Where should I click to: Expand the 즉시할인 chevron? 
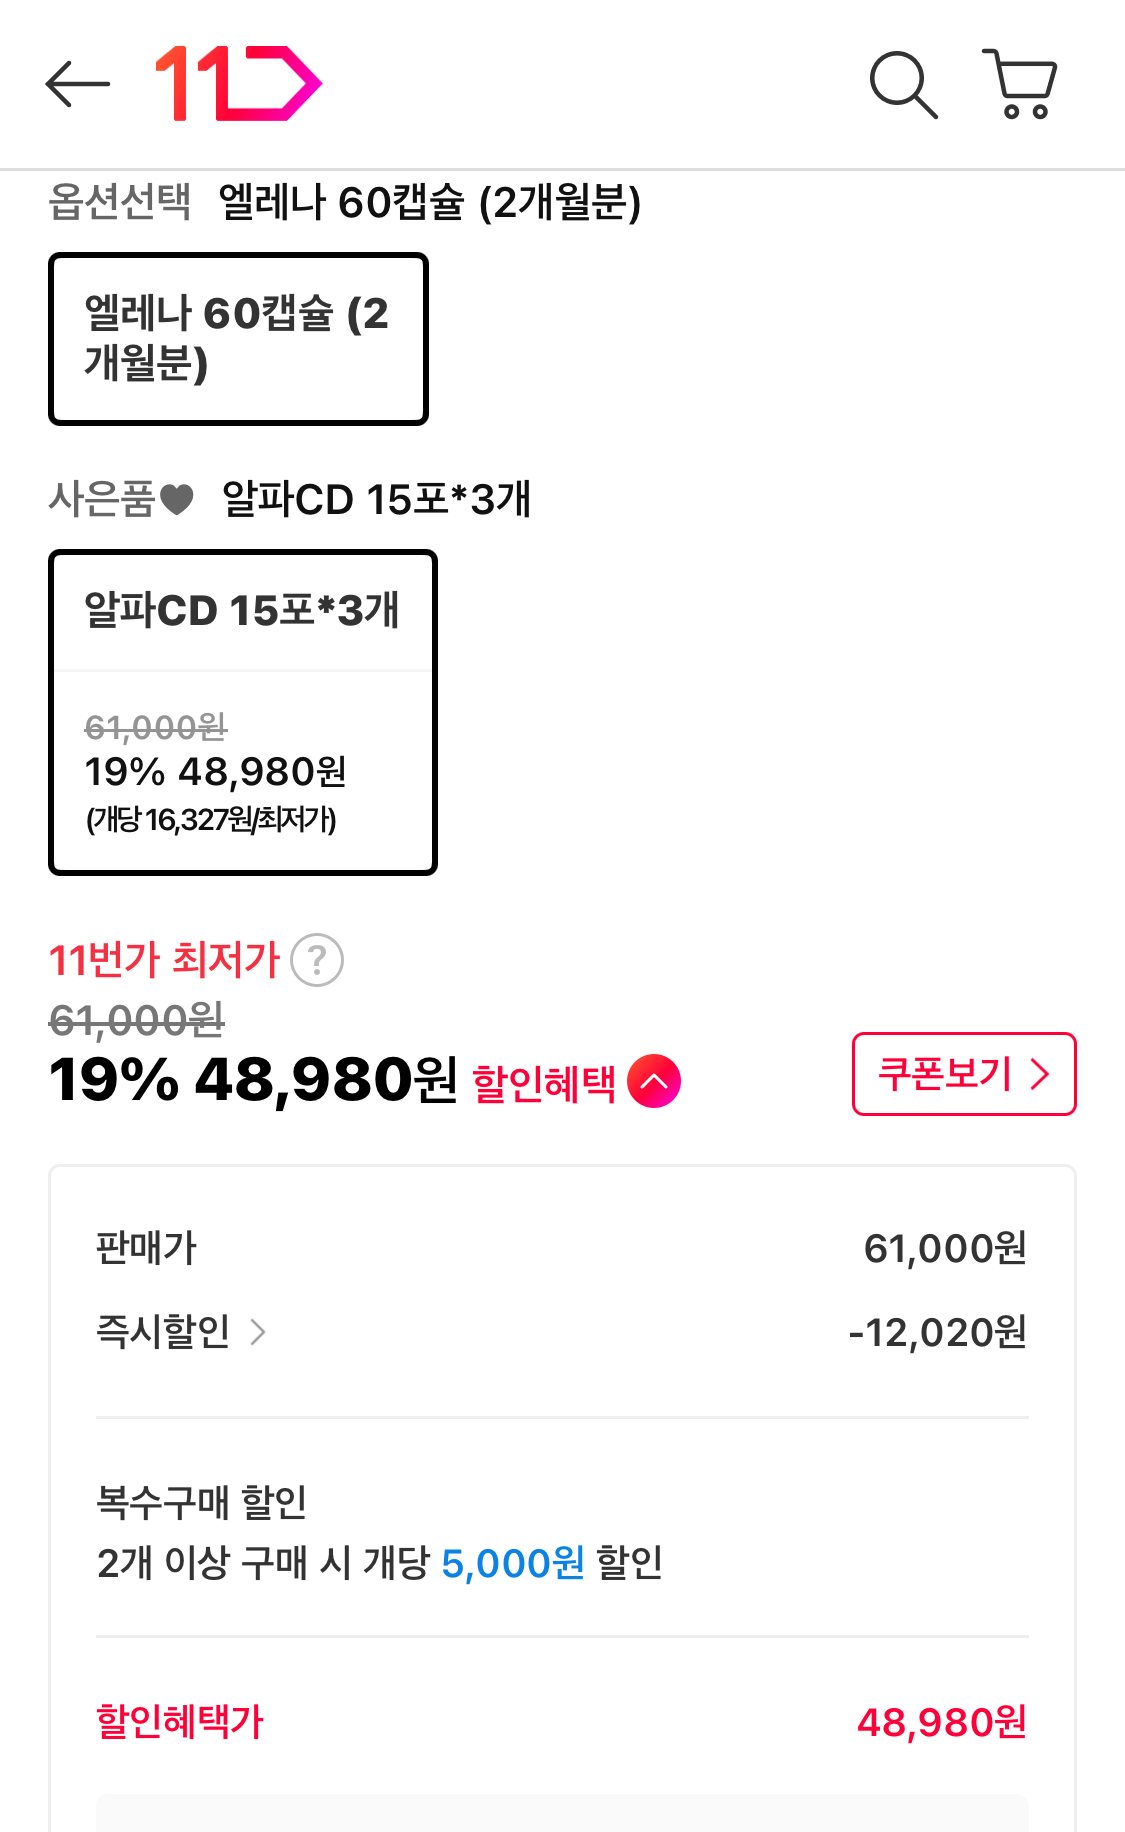click(258, 1332)
